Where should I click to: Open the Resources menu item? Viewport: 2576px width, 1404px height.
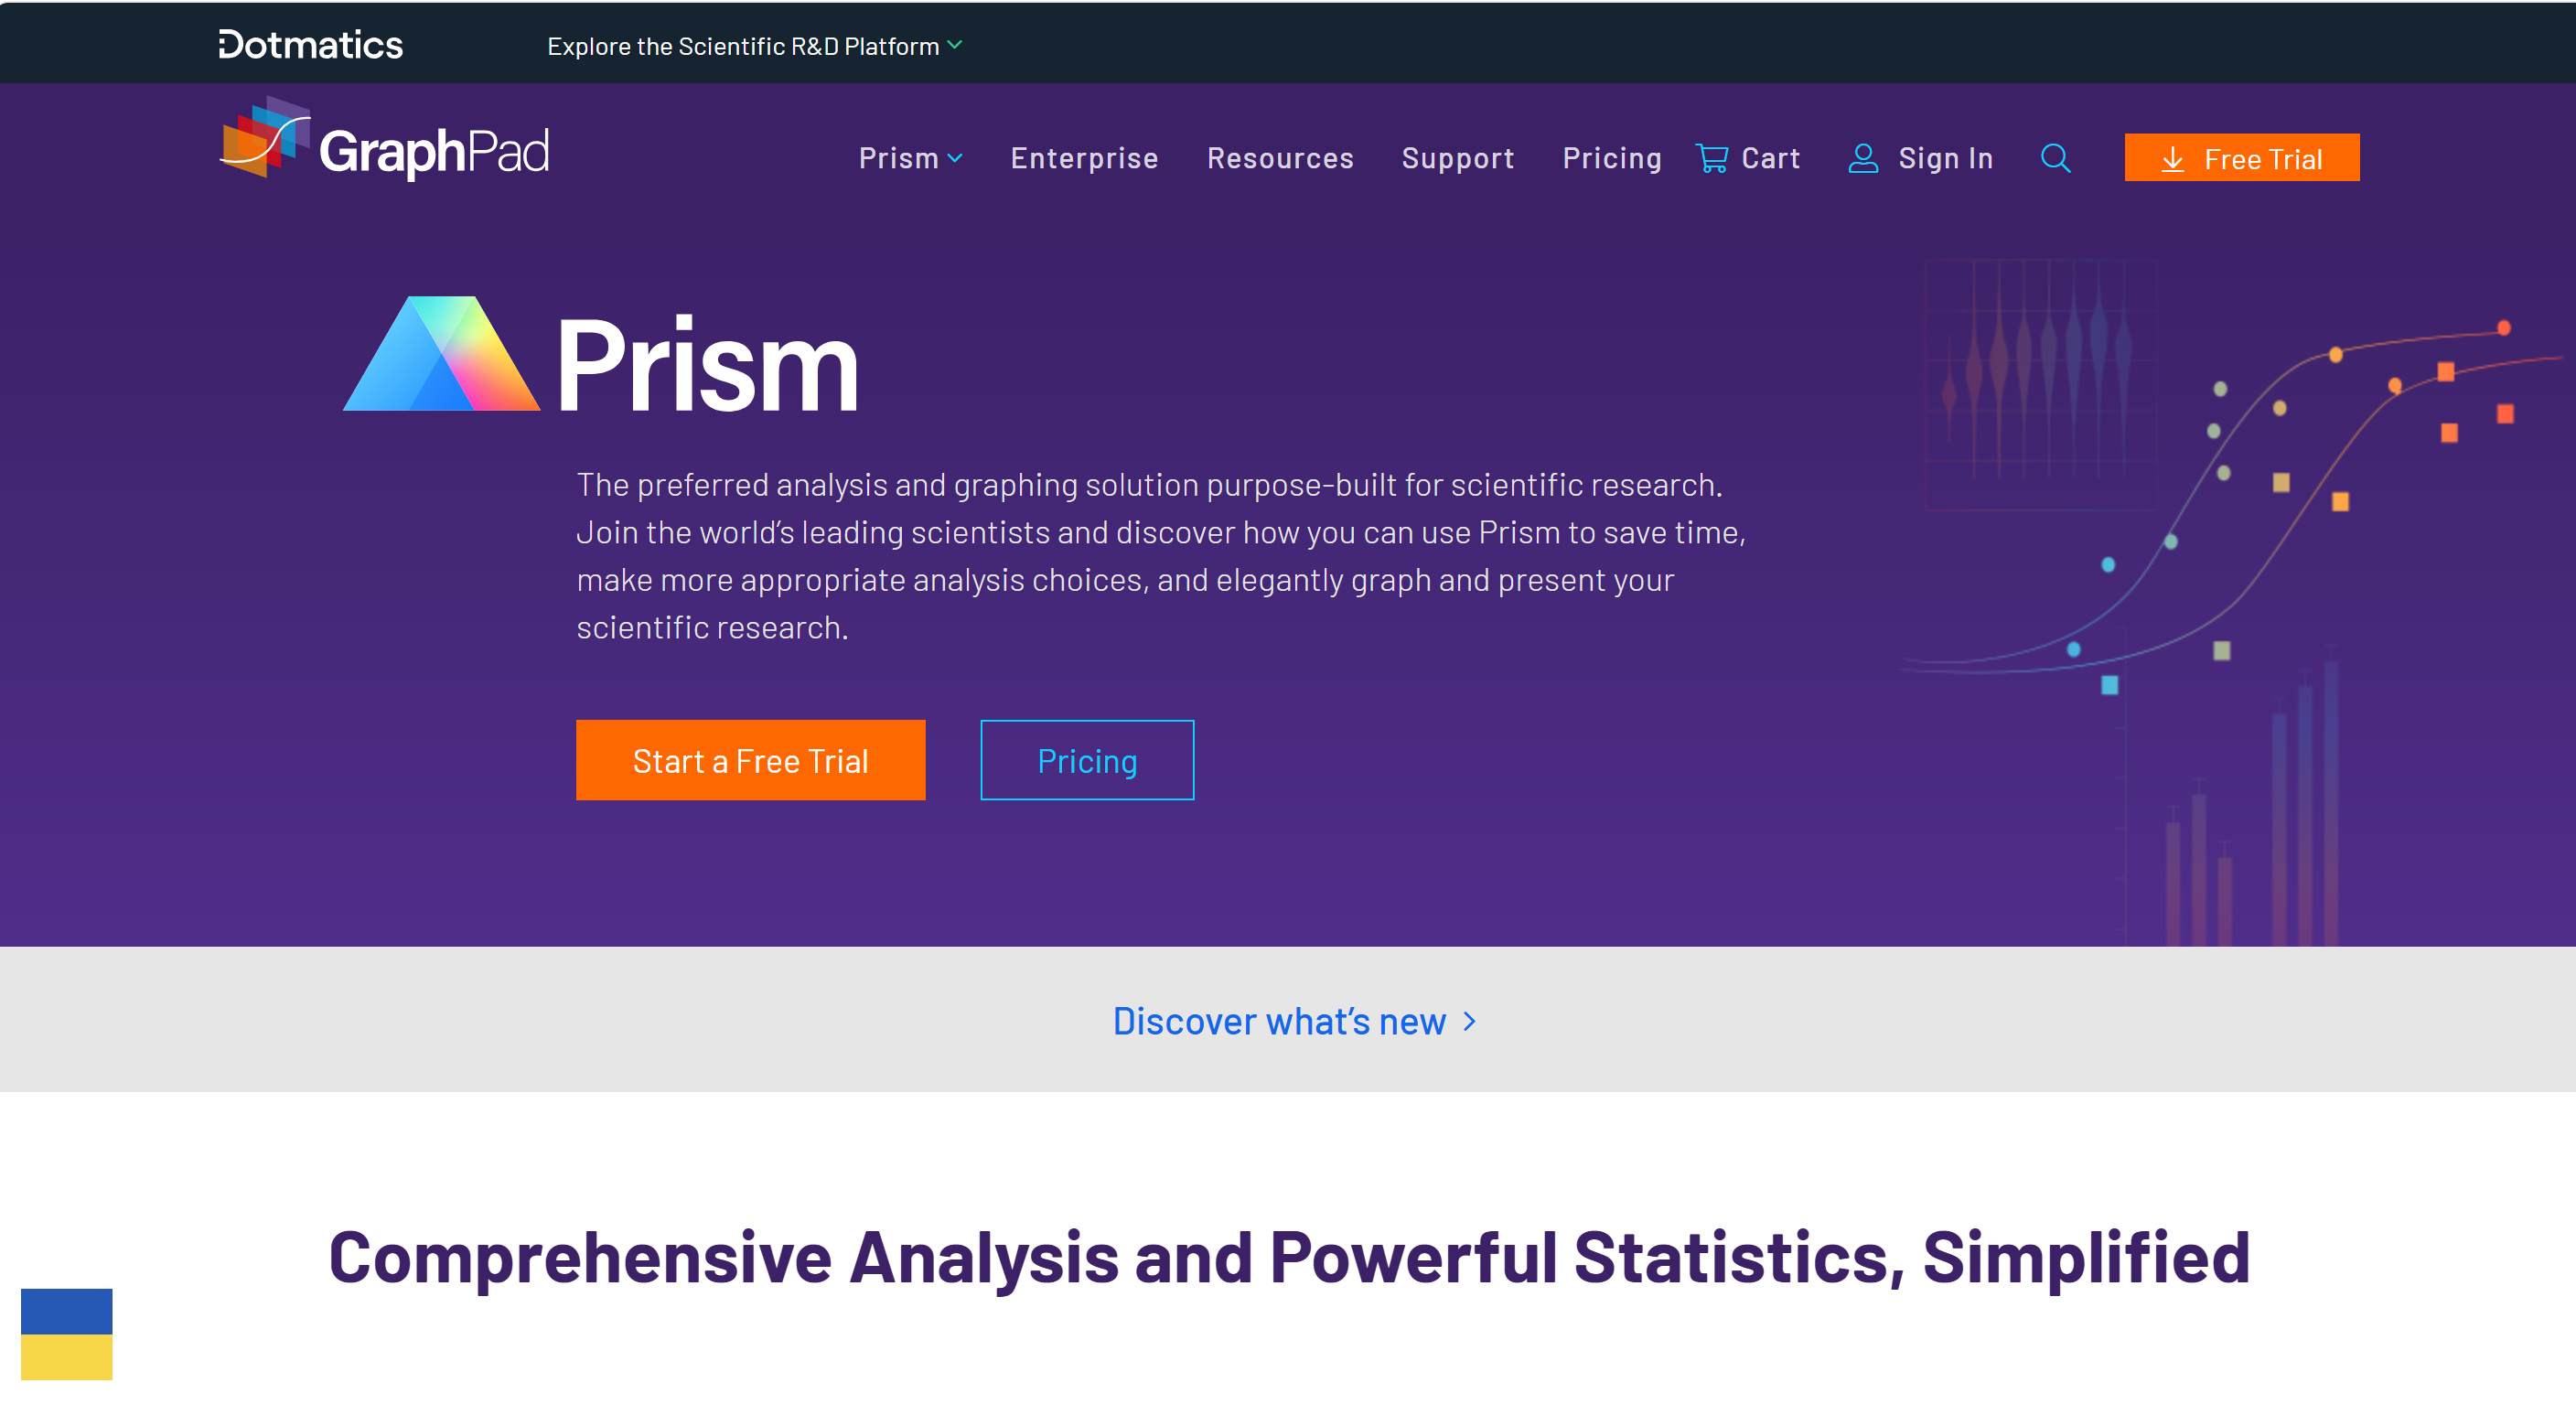coord(1279,158)
